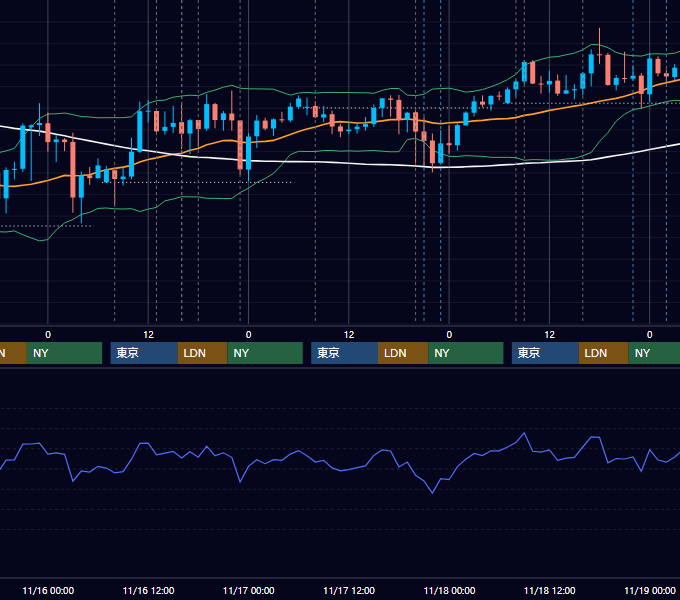The image size is (680, 600).
Task: Select the blue oscillator line in lower panel
Action: pyautogui.click(x=342, y=470)
